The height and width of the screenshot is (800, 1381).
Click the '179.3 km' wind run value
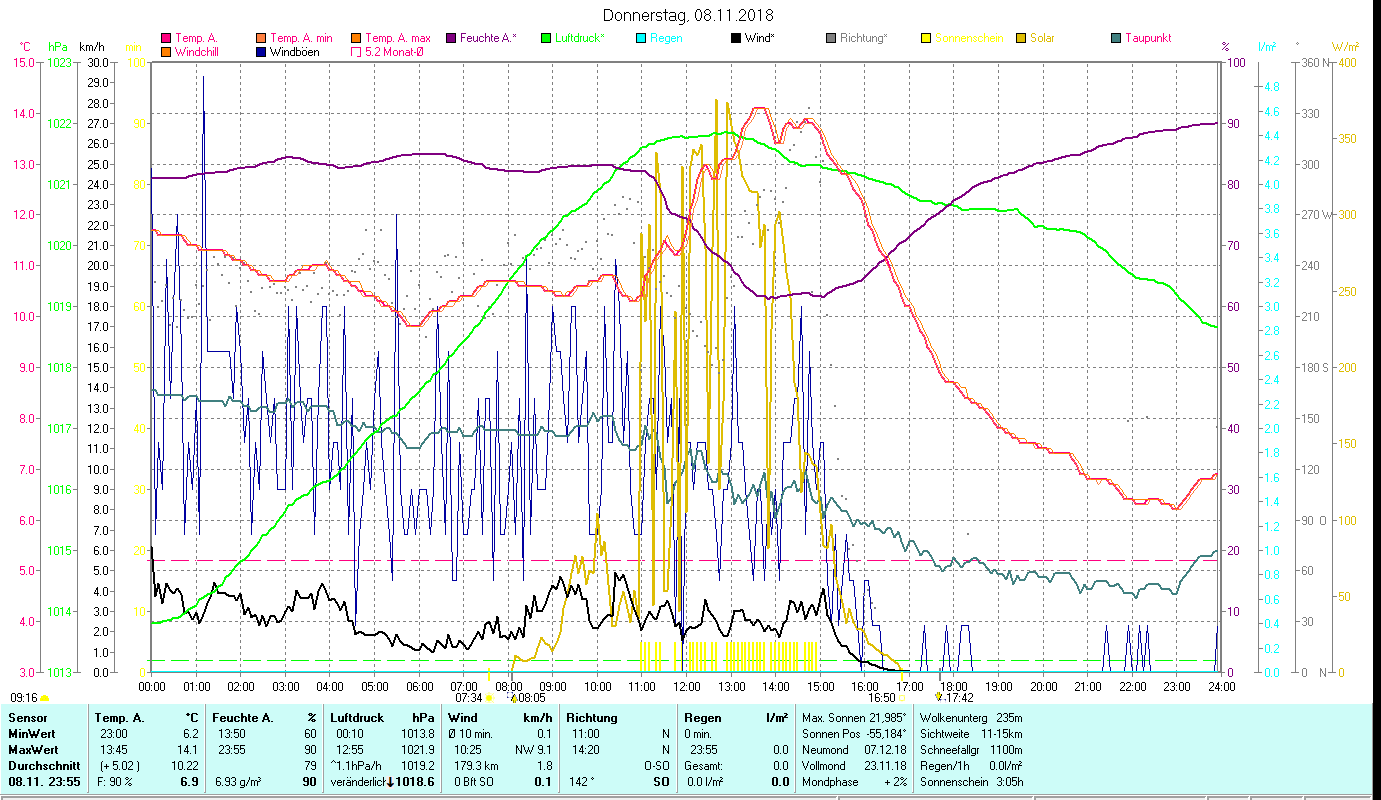[478, 765]
